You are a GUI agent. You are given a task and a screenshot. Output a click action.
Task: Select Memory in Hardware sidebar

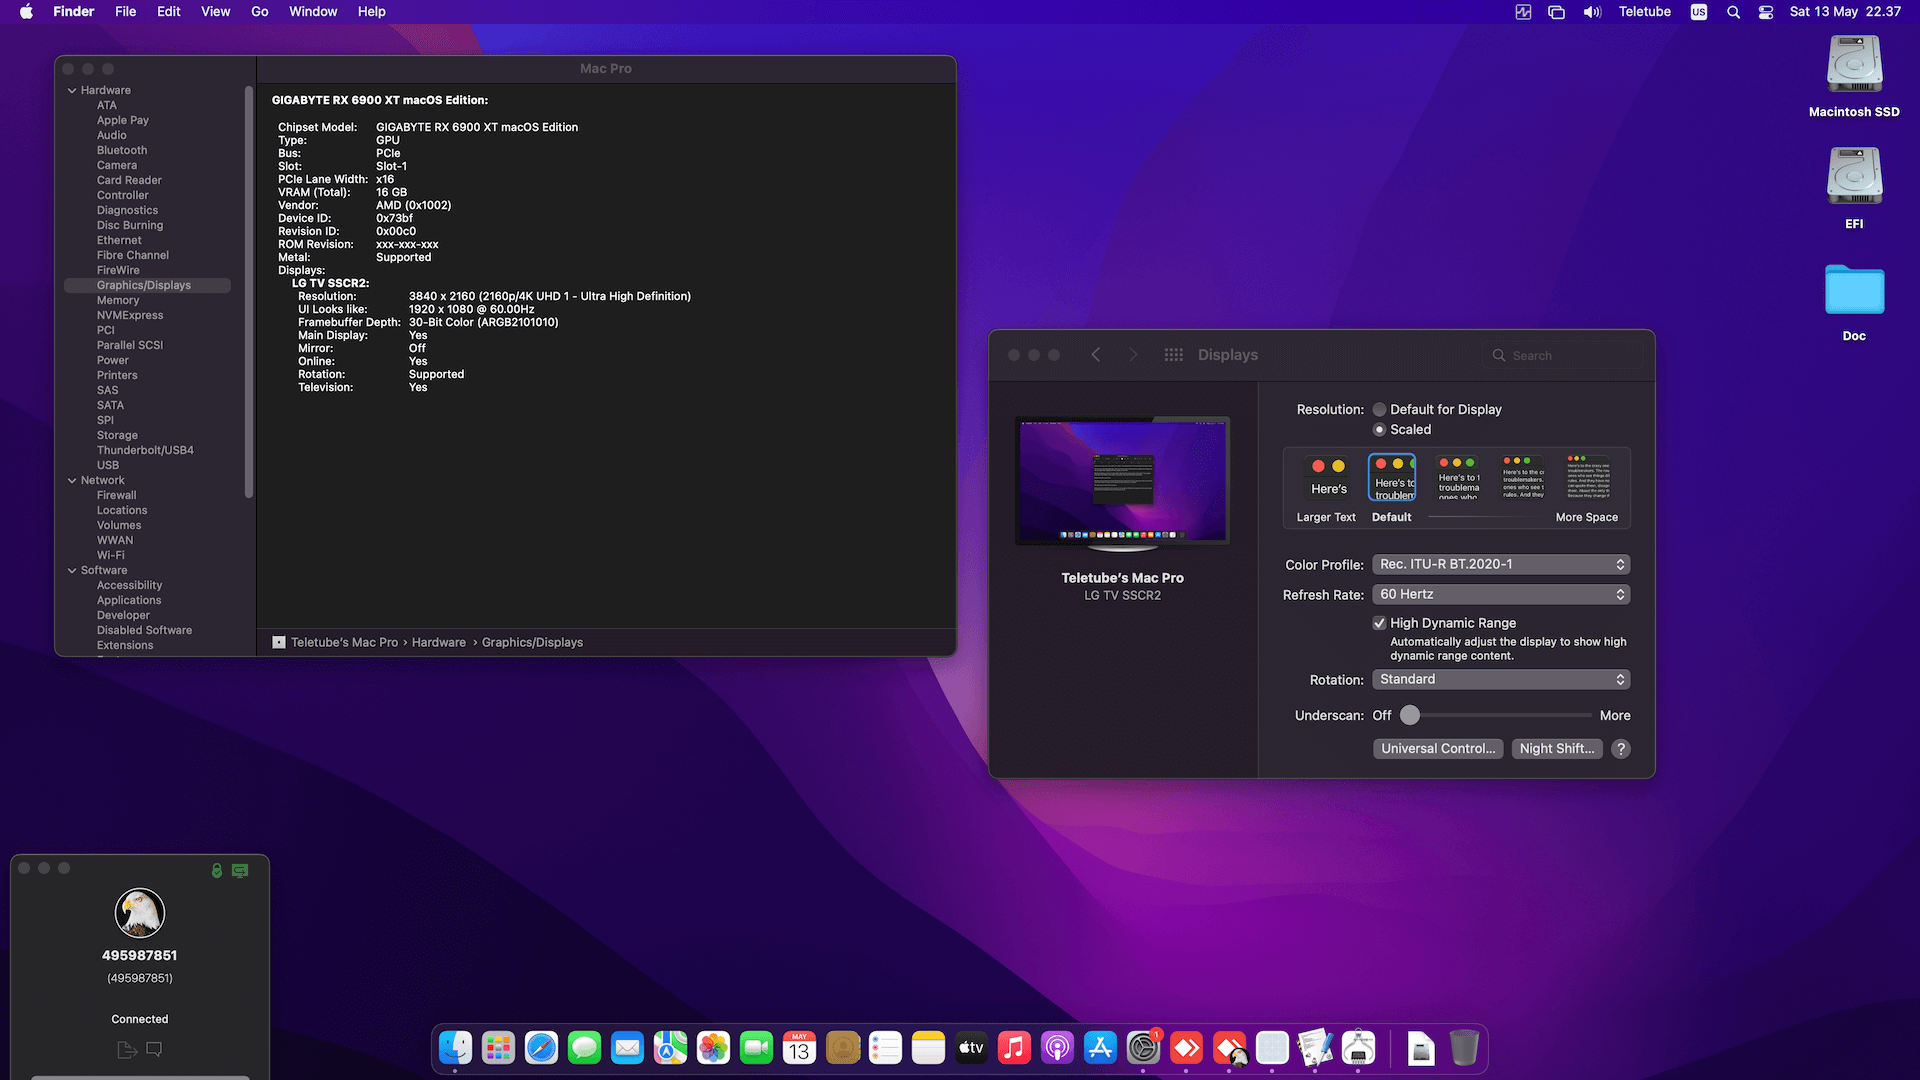click(118, 301)
